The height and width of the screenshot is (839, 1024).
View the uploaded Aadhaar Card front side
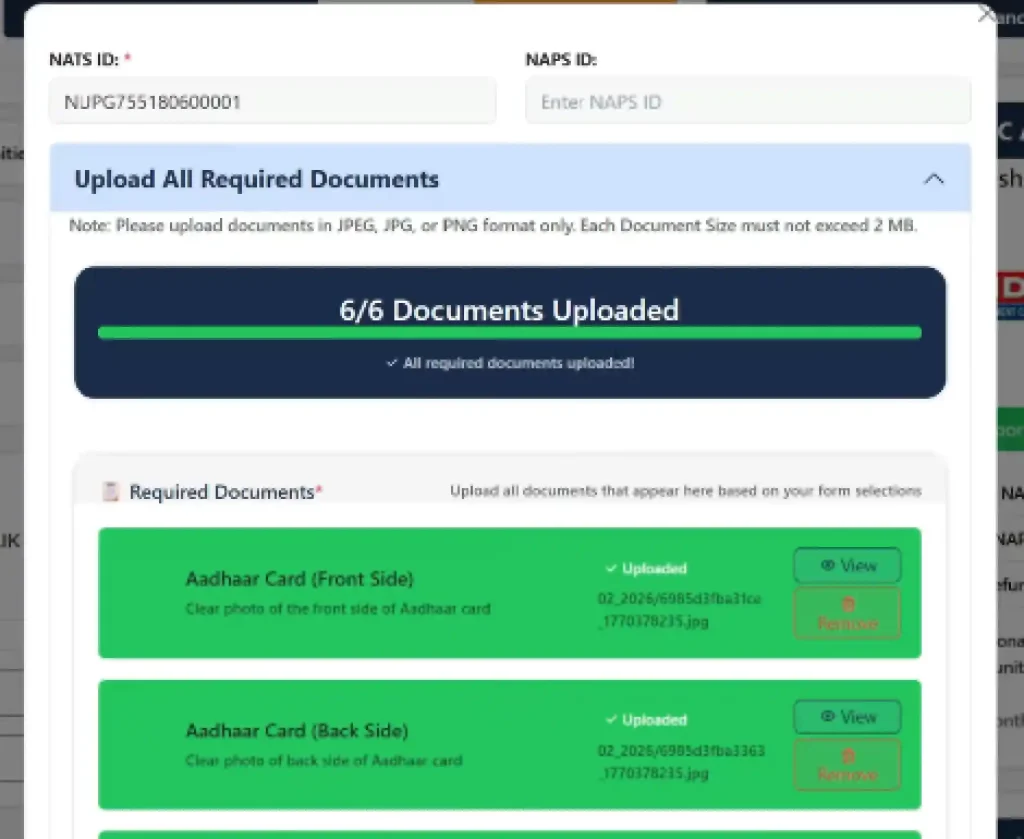(846, 565)
